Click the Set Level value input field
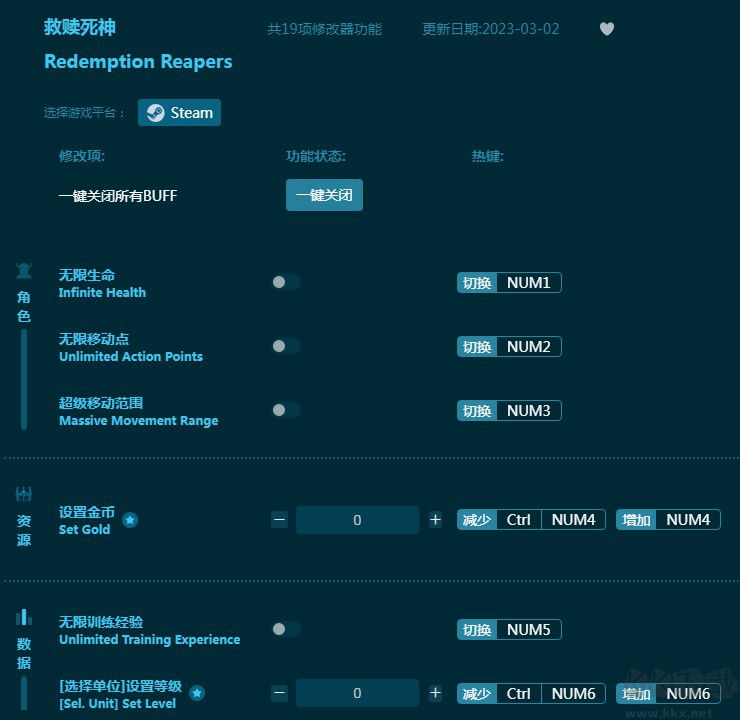The width and height of the screenshot is (740, 720). pos(357,693)
